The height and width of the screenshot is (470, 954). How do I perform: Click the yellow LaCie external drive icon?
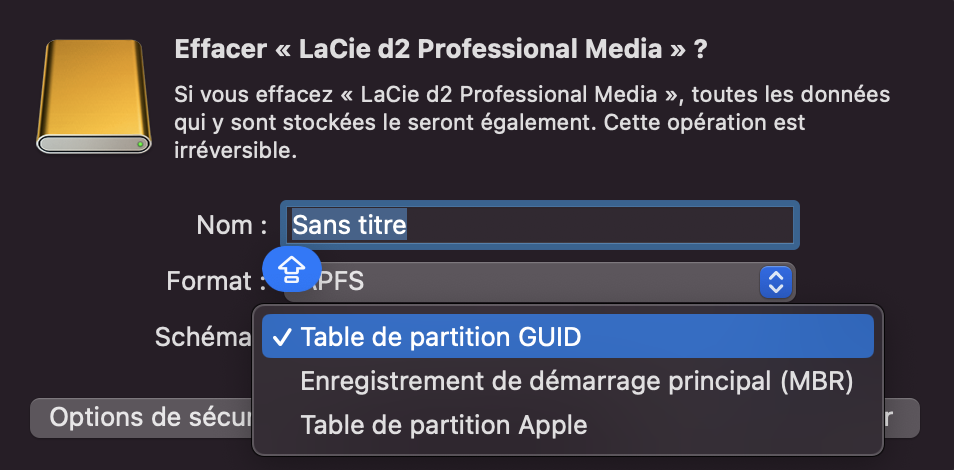coord(92,97)
